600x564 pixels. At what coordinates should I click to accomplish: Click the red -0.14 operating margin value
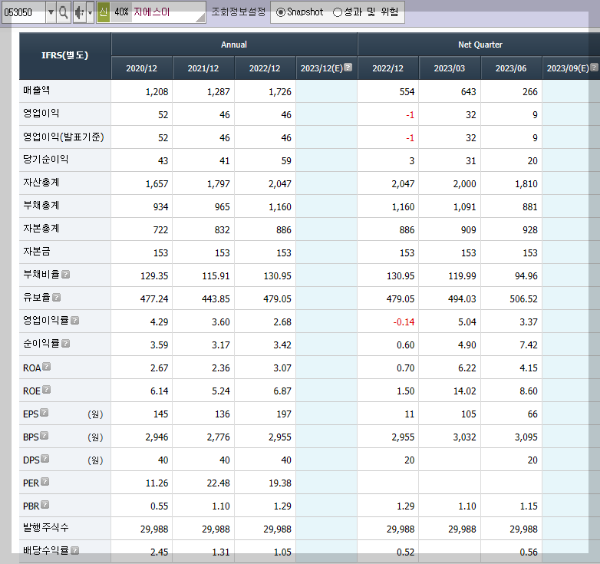point(404,322)
